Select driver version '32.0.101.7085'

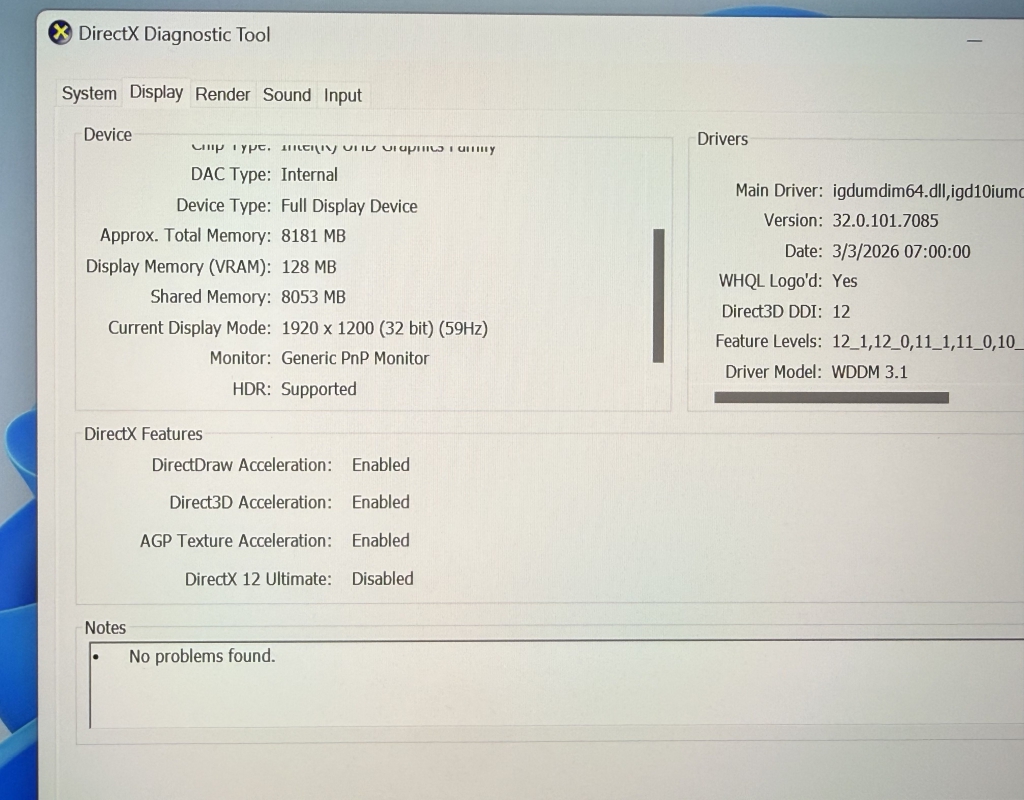[885, 221]
